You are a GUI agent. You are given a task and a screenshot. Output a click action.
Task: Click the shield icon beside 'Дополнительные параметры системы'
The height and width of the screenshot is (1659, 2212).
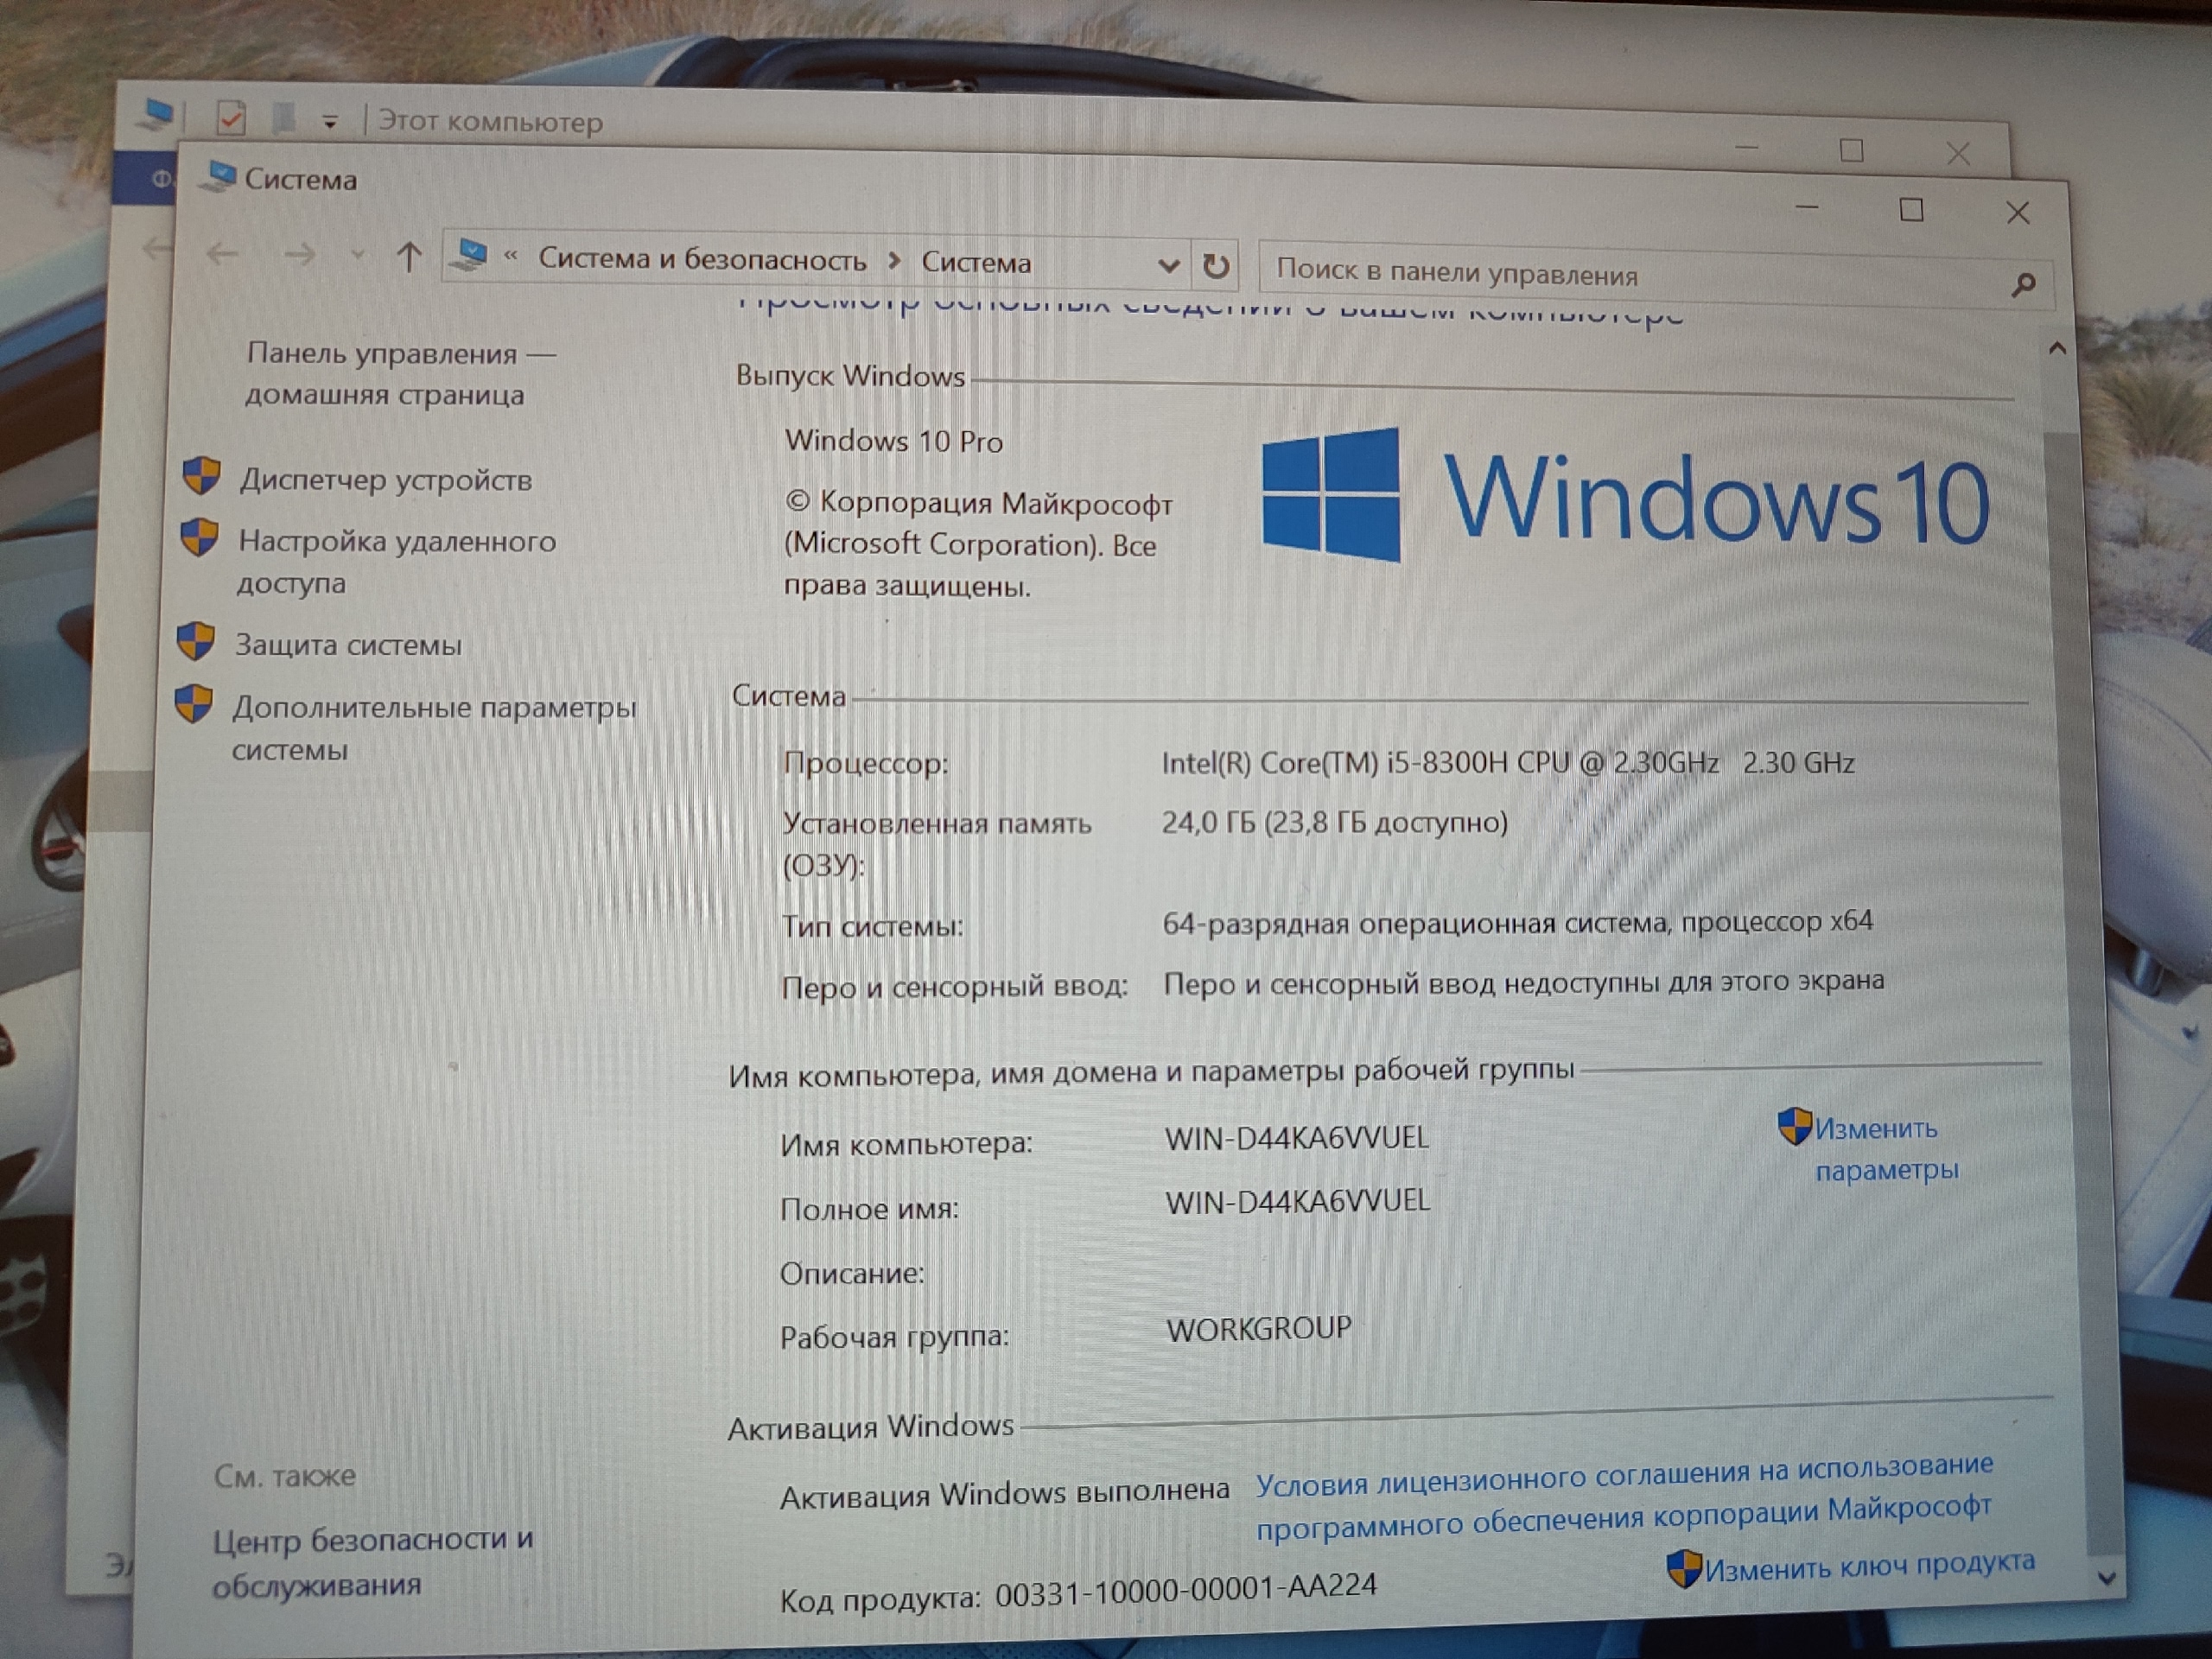point(194,703)
